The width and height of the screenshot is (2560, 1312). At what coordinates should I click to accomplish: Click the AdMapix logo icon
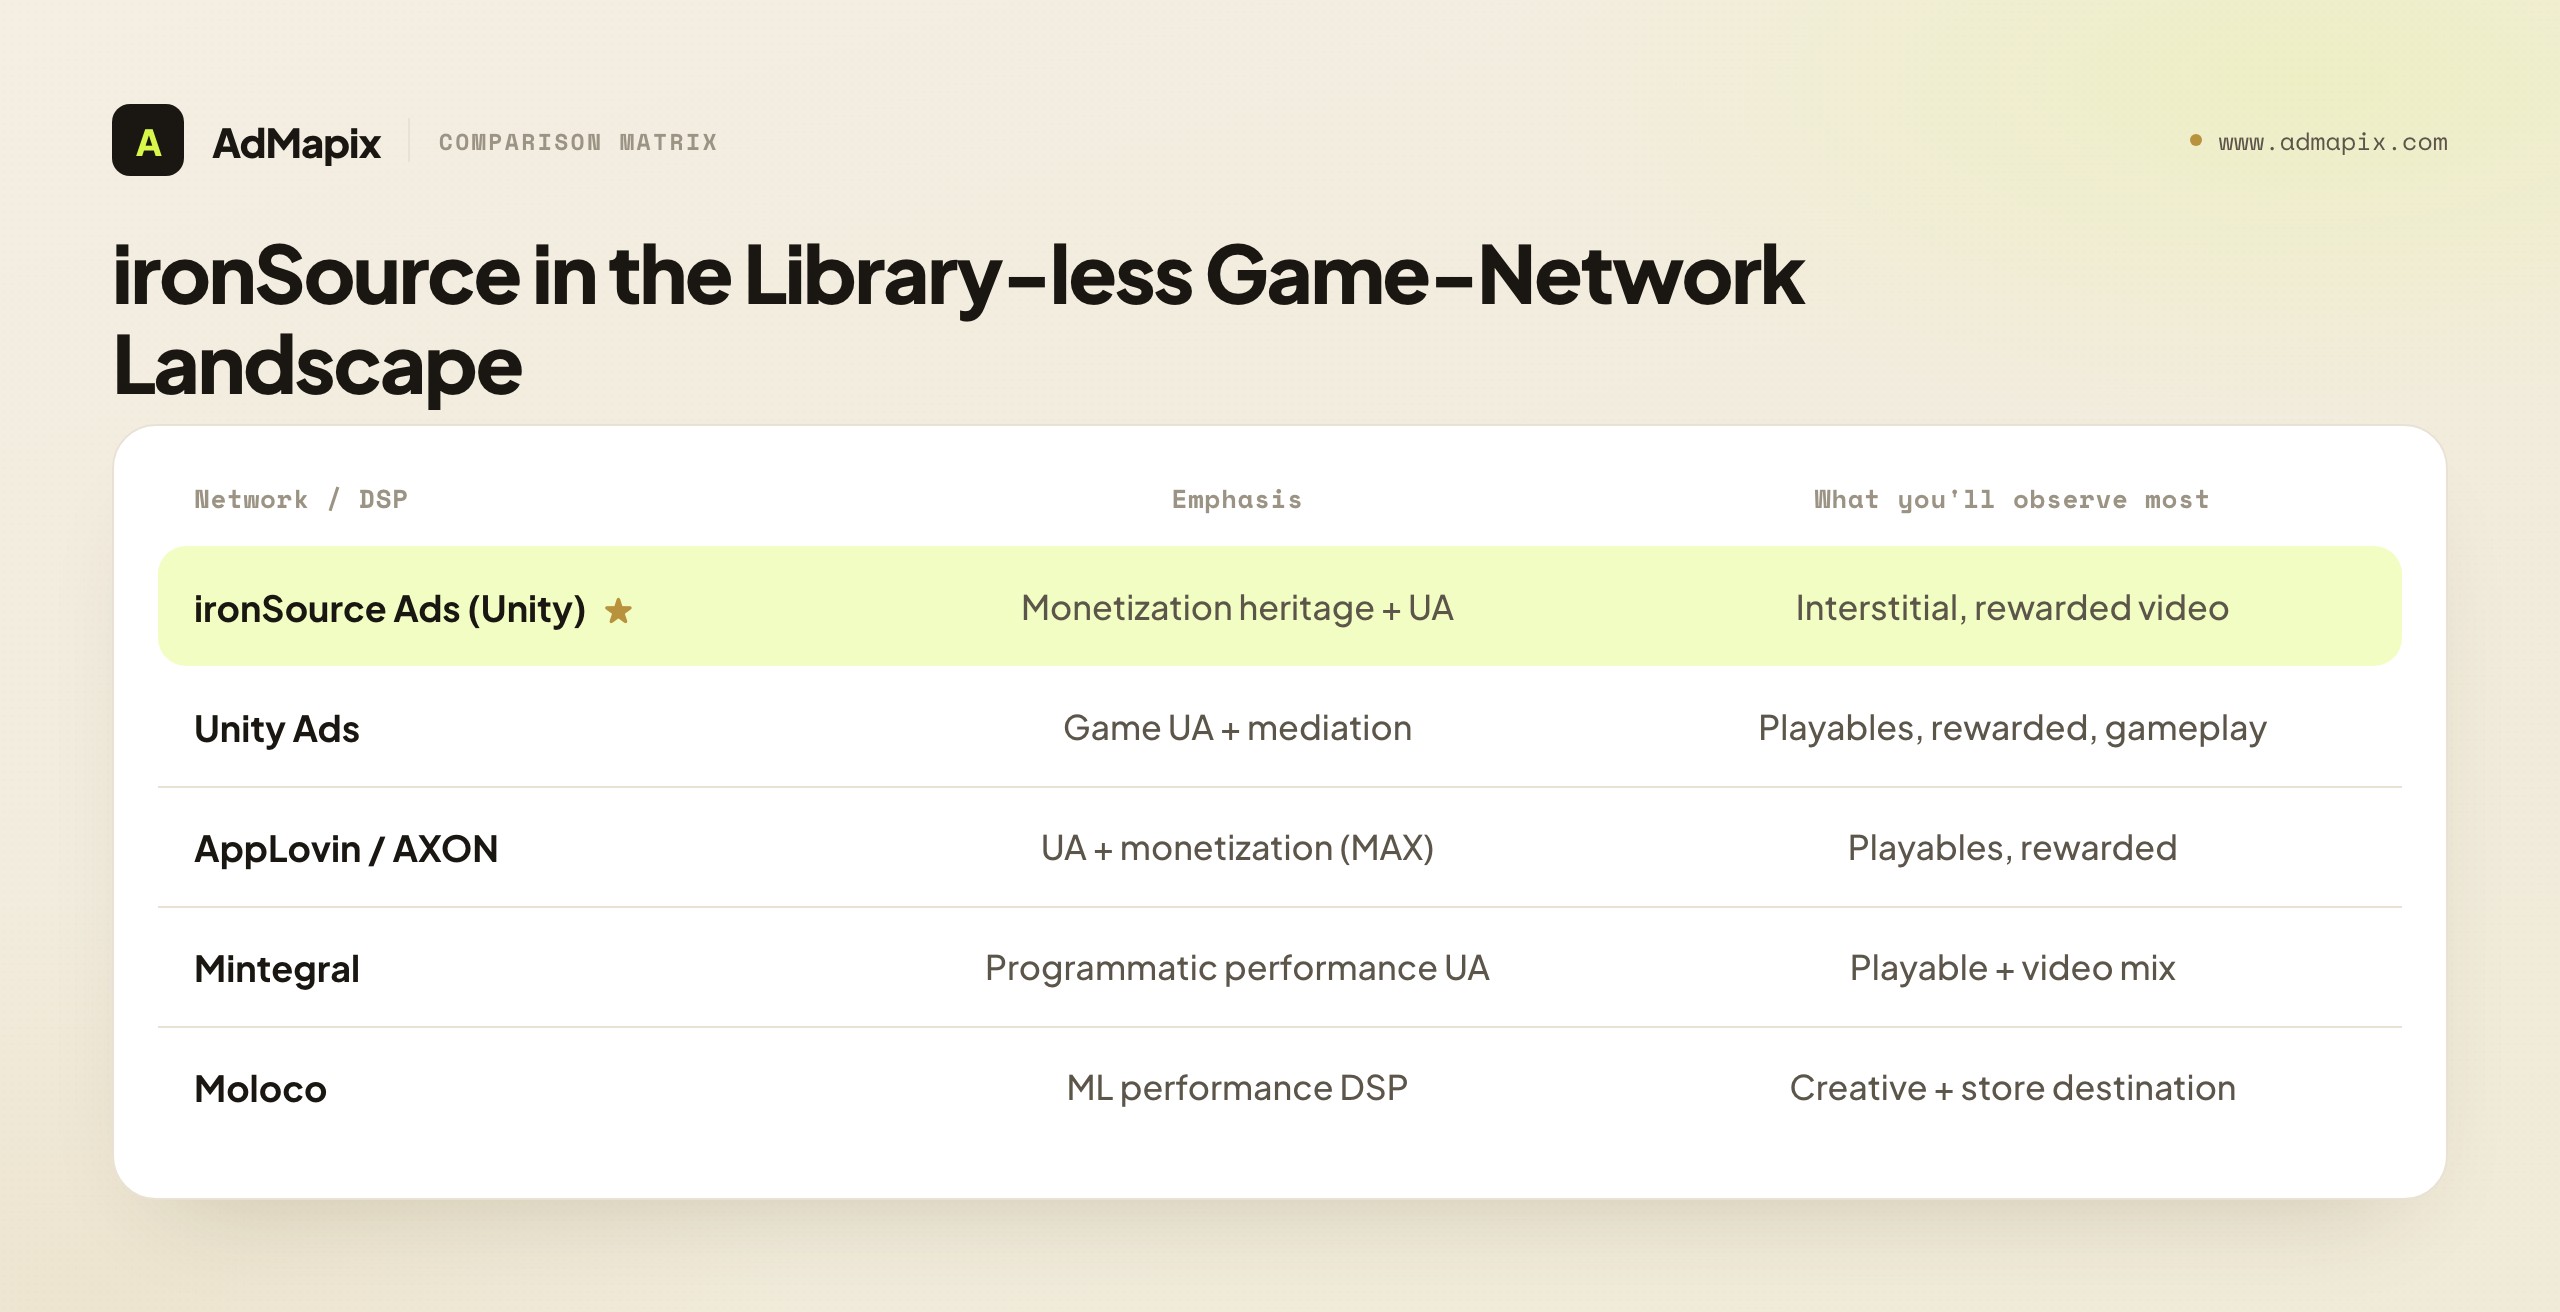pyautogui.click(x=148, y=140)
